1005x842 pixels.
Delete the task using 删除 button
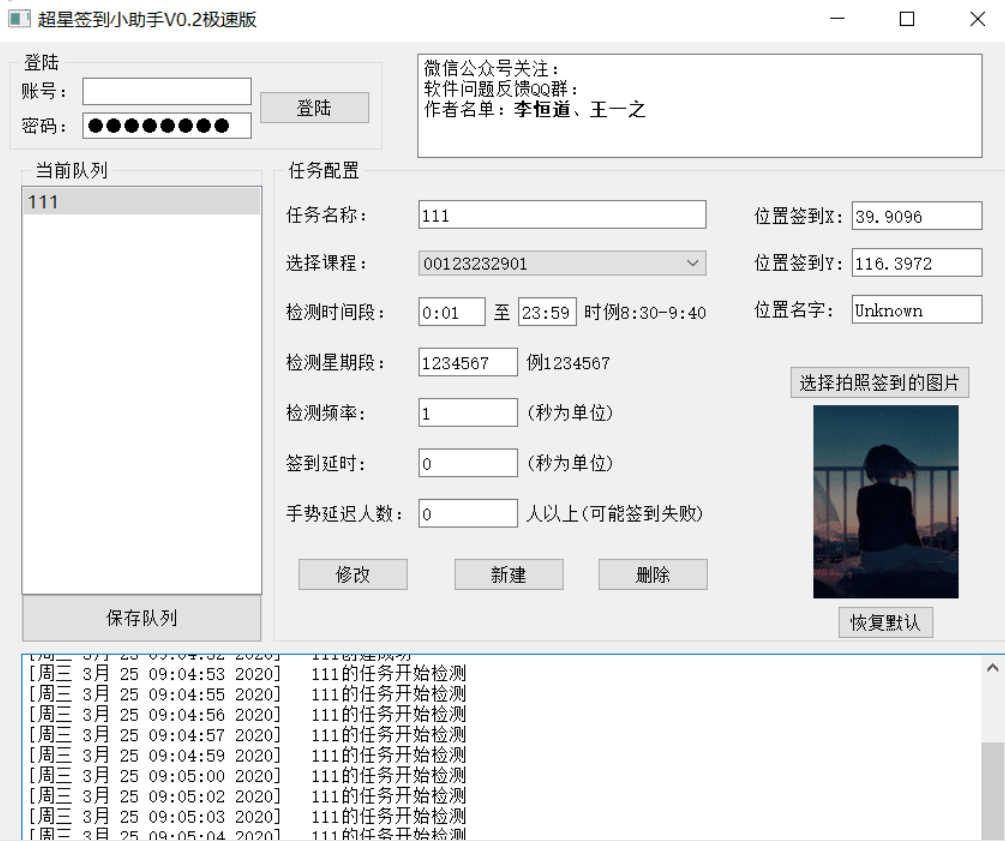pyautogui.click(x=652, y=574)
